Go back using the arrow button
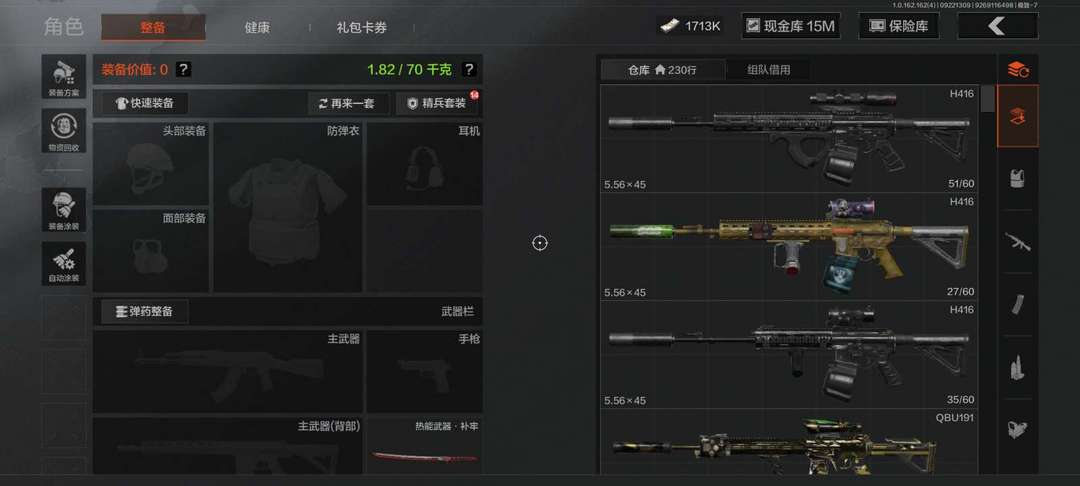This screenshot has height=486, width=1080. coord(997,26)
